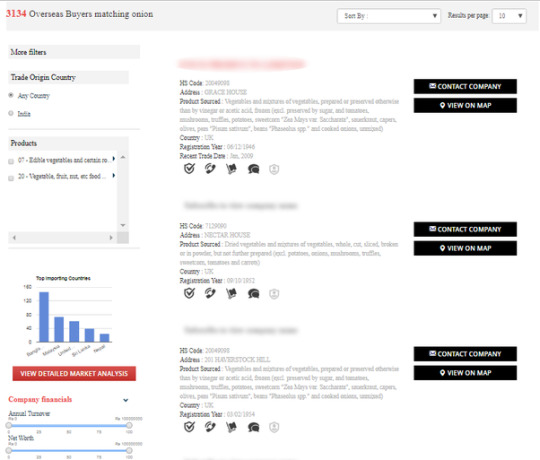Click Products list scroll up arrow

123,157
